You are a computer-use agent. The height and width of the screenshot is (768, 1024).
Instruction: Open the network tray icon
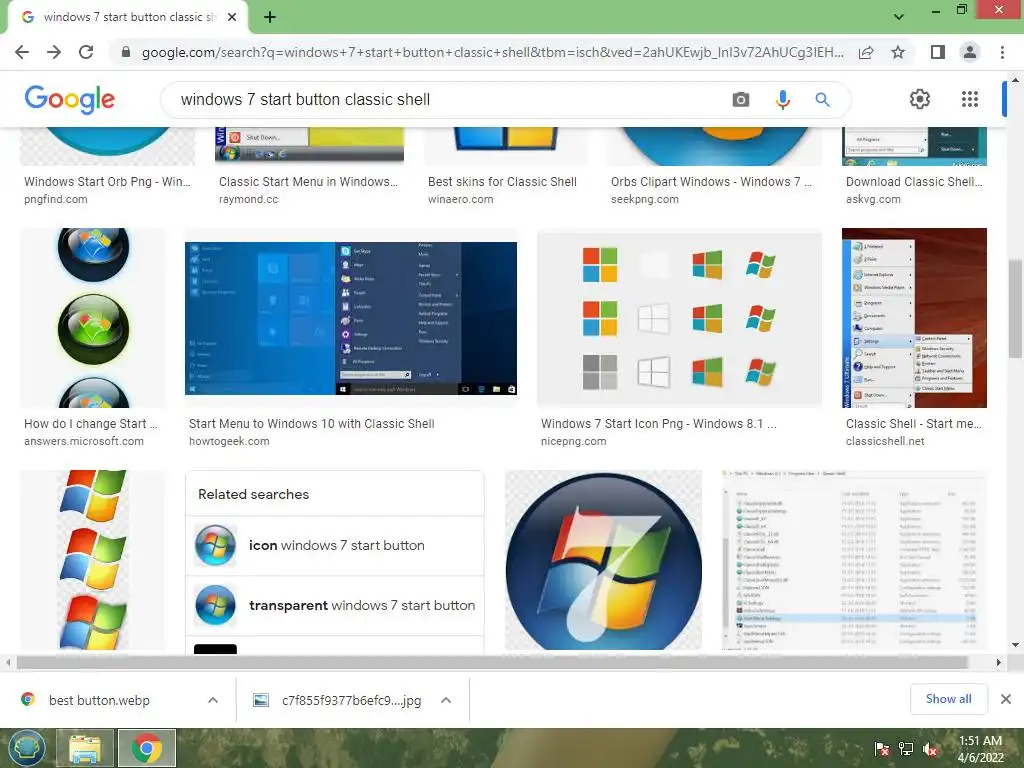[x=906, y=749]
